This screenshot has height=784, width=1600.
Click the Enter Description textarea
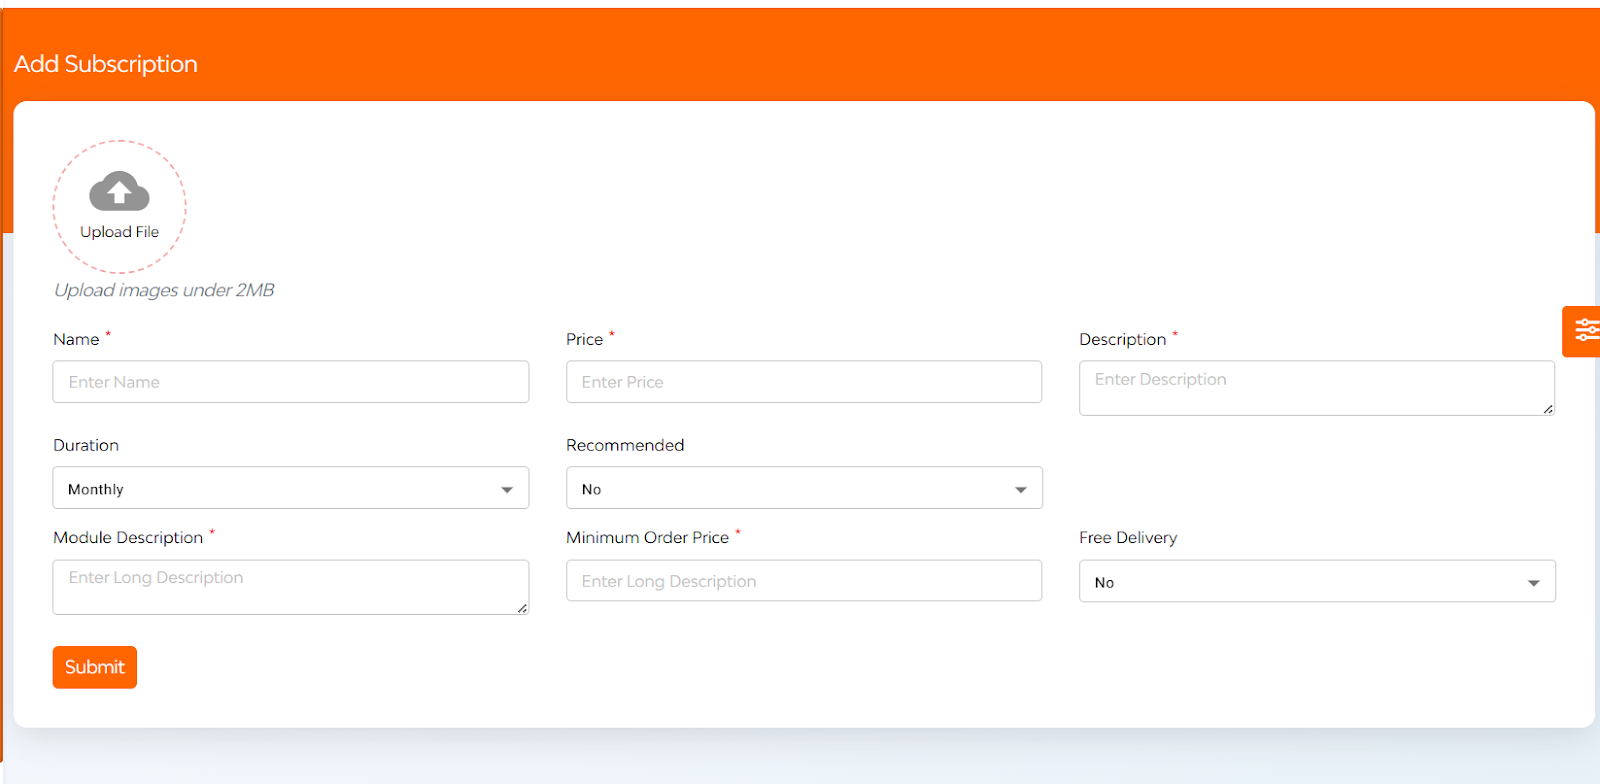tap(1317, 388)
